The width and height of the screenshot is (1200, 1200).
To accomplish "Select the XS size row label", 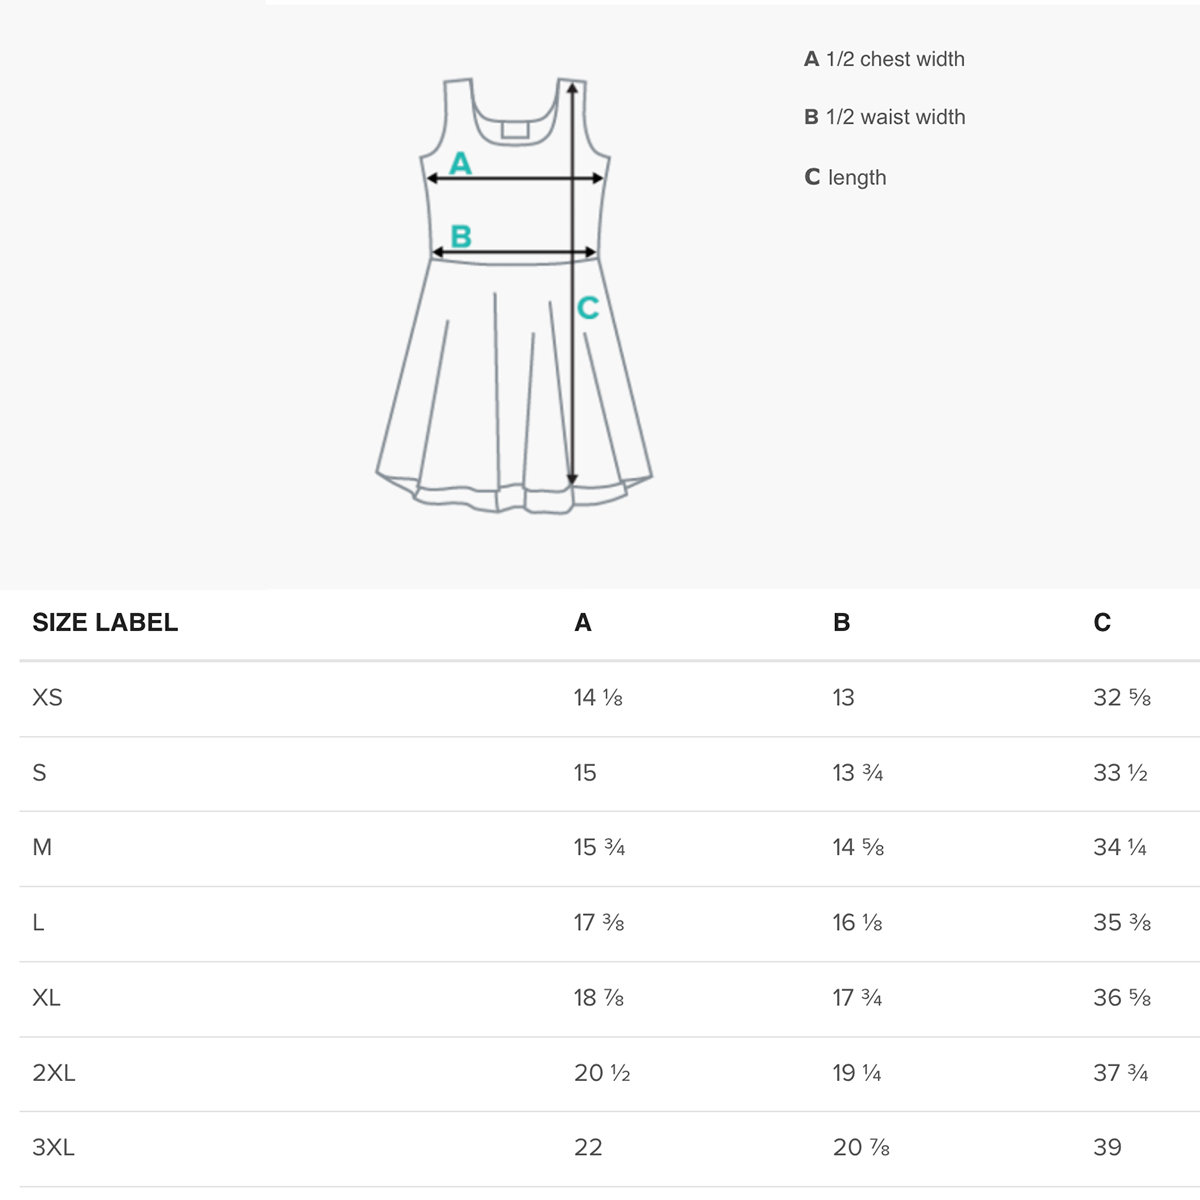I will pyautogui.click(x=47, y=697).
